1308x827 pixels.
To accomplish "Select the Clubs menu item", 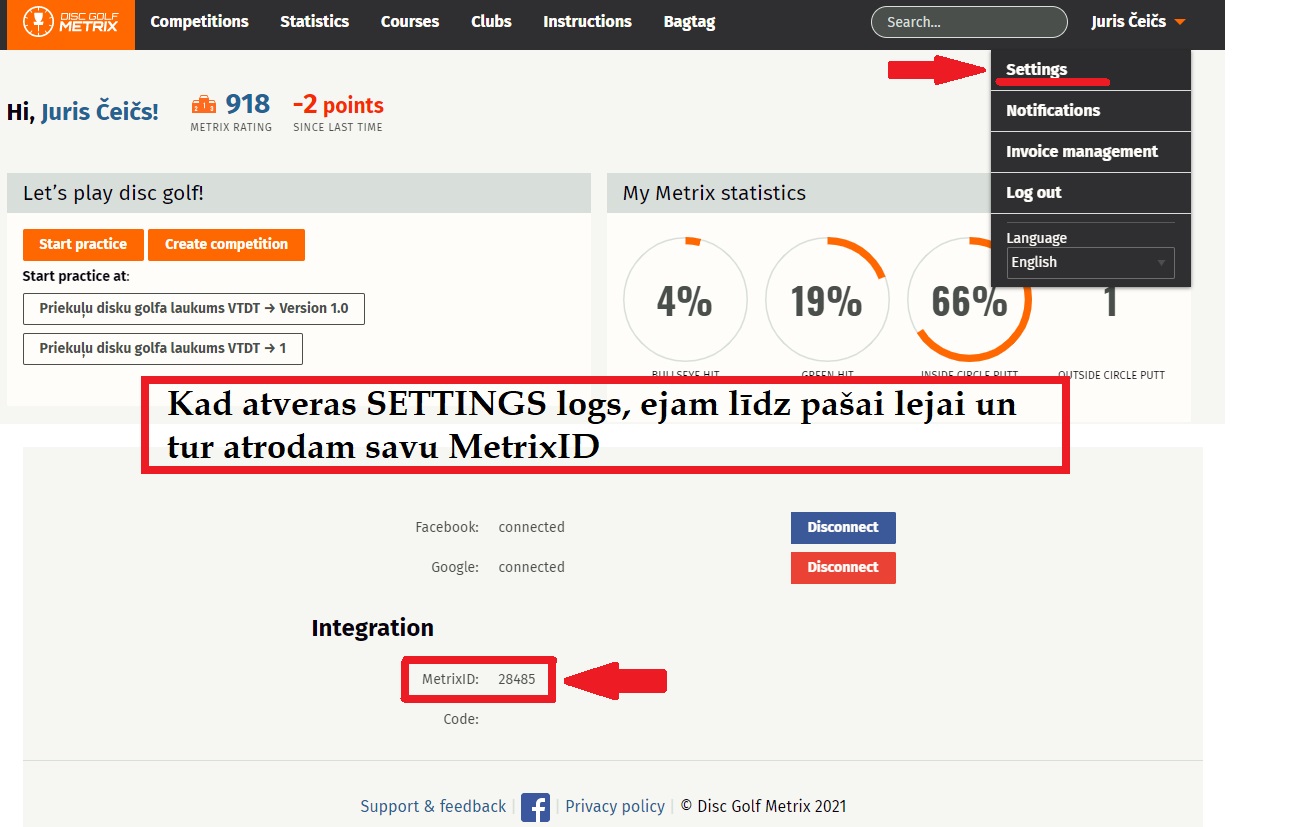I will [x=491, y=22].
